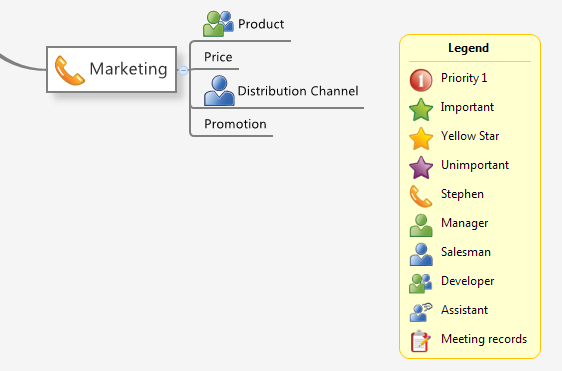Click the purple Unimportant star icon
The image size is (562, 371).
pos(421,167)
